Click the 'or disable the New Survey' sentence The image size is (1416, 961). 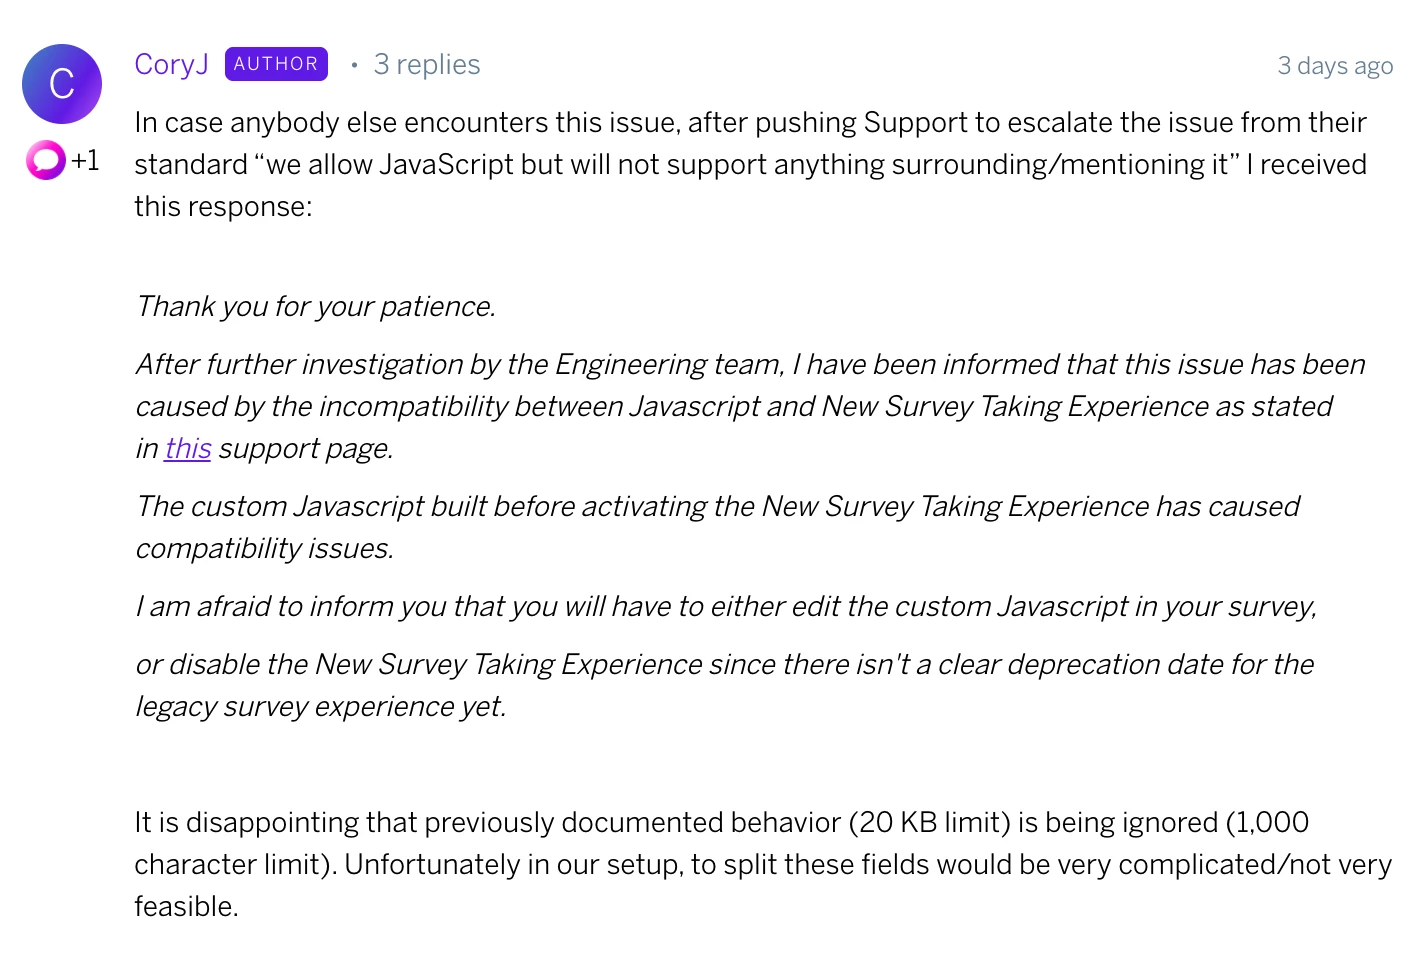[x=724, y=685]
